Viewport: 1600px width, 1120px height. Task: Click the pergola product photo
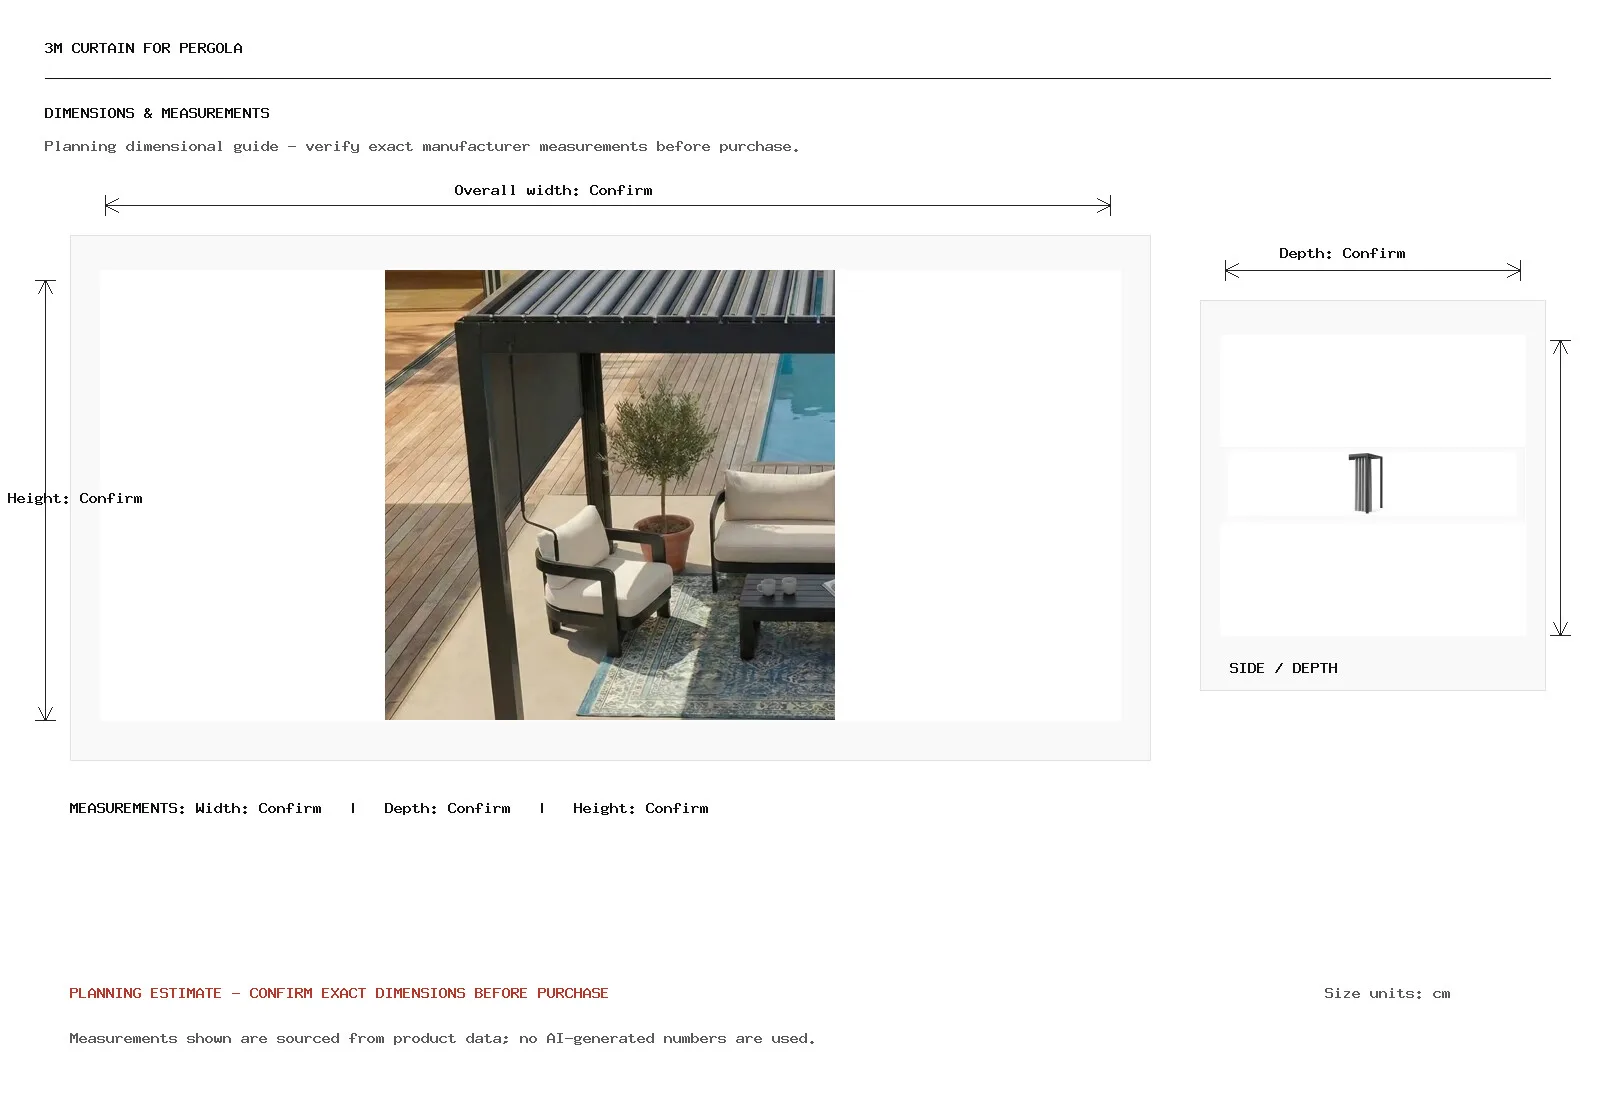click(x=610, y=495)
